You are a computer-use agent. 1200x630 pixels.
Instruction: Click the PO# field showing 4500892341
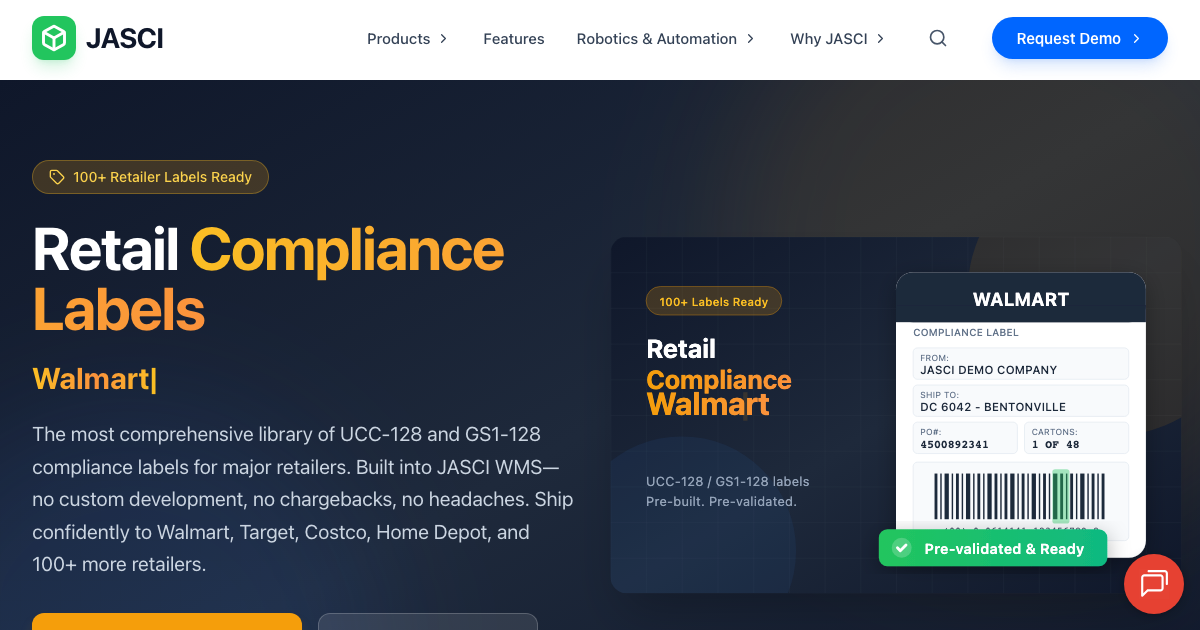(964, 437)
